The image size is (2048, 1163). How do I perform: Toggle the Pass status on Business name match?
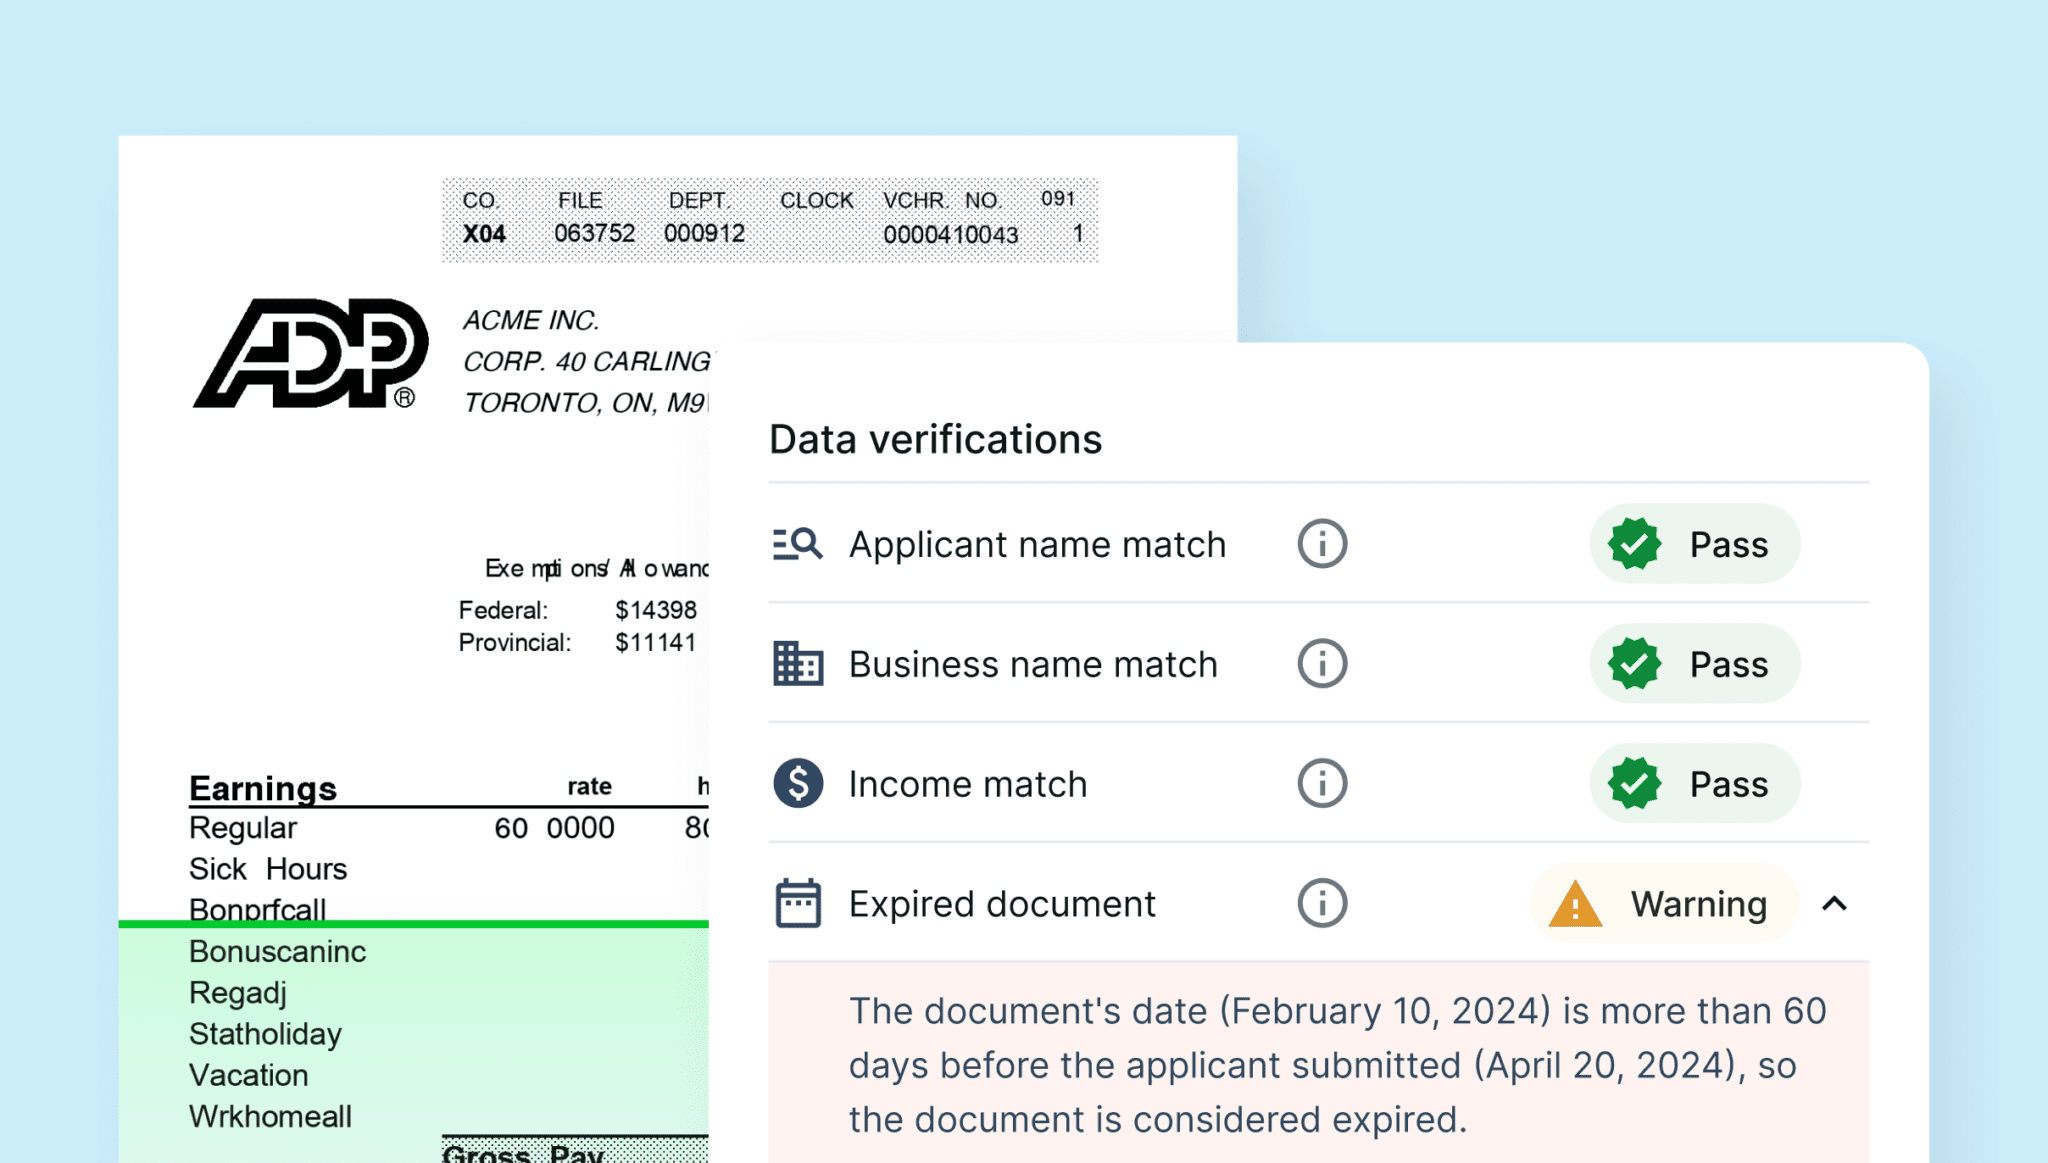click(x=1694, y=663)
